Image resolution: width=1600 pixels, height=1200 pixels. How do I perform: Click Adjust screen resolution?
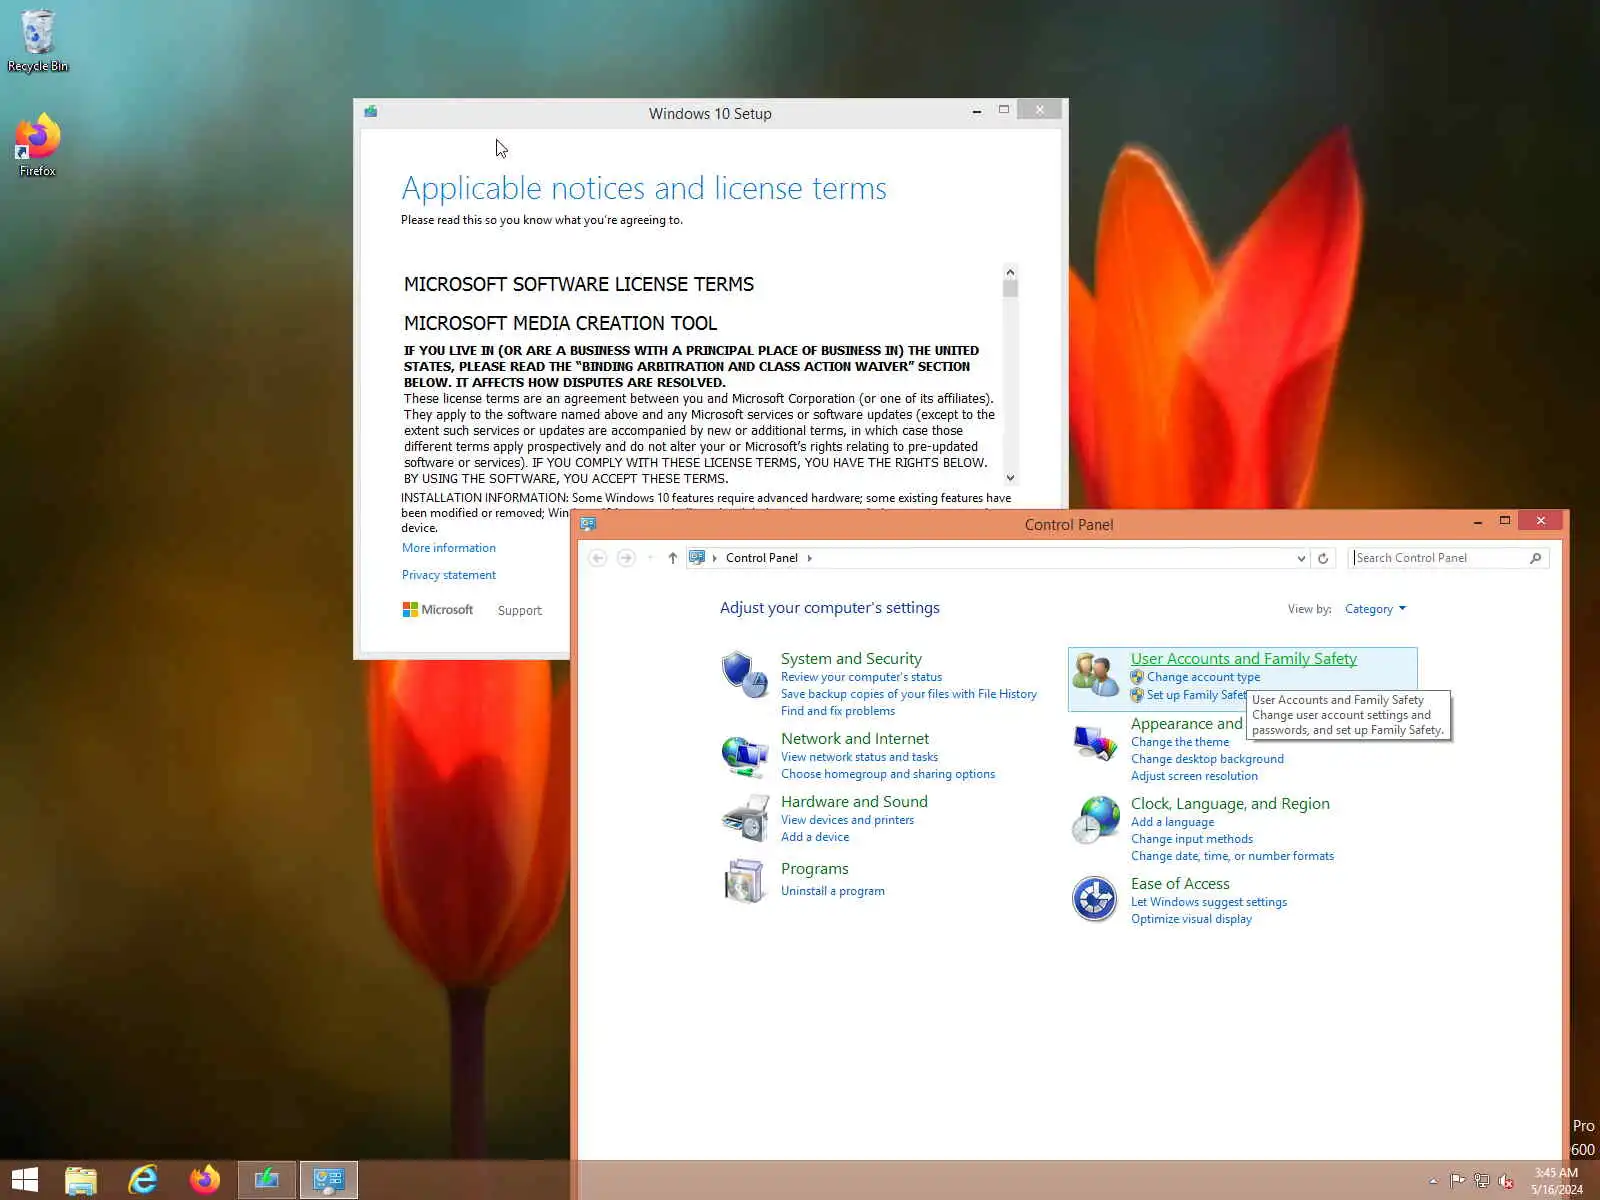click(1194, 776)
